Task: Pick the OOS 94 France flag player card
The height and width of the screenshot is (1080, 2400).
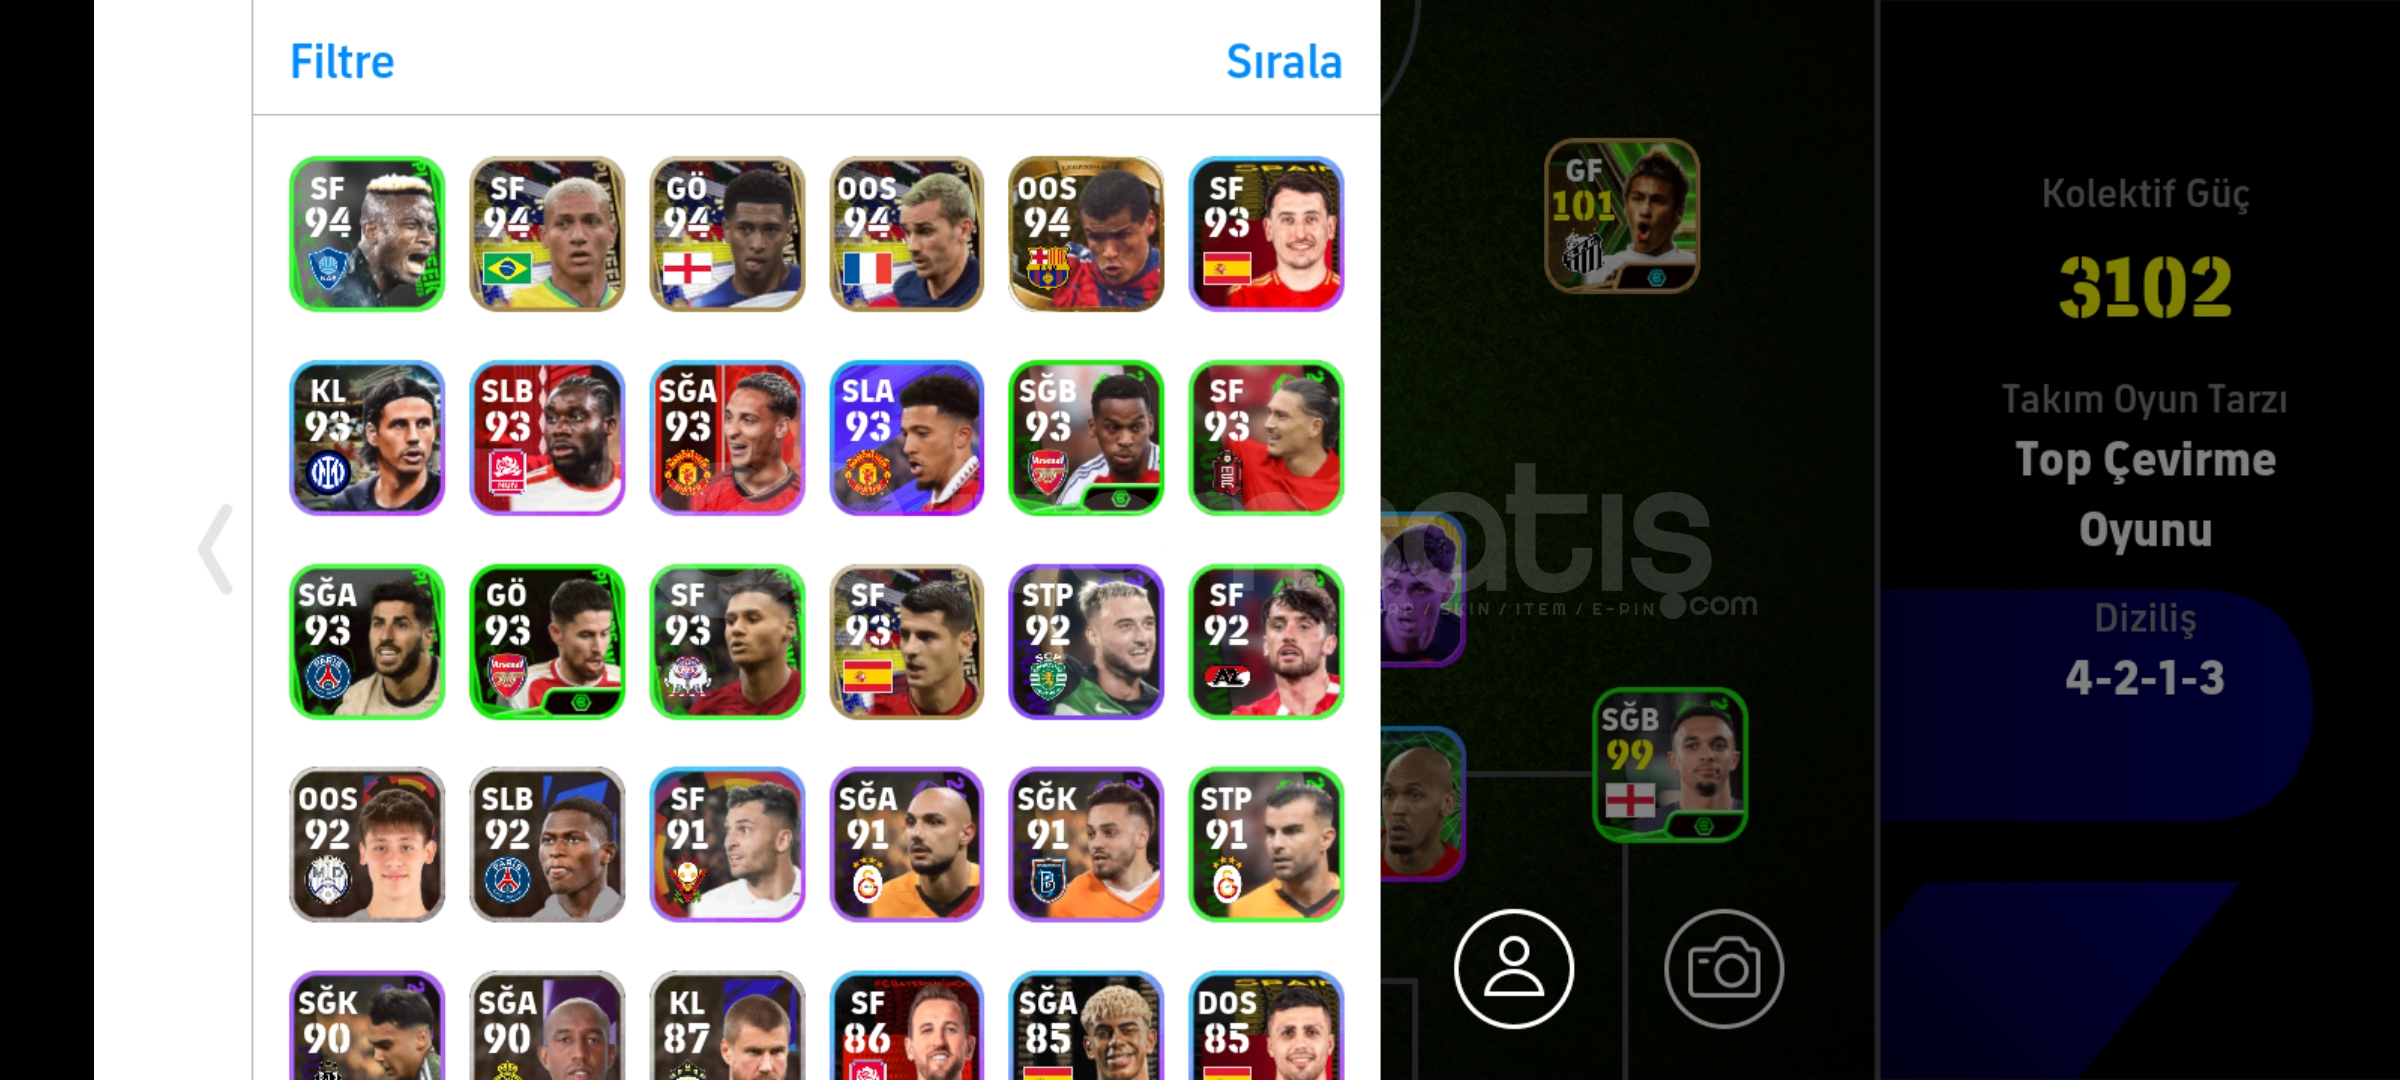Action: [x=907, y=233]
